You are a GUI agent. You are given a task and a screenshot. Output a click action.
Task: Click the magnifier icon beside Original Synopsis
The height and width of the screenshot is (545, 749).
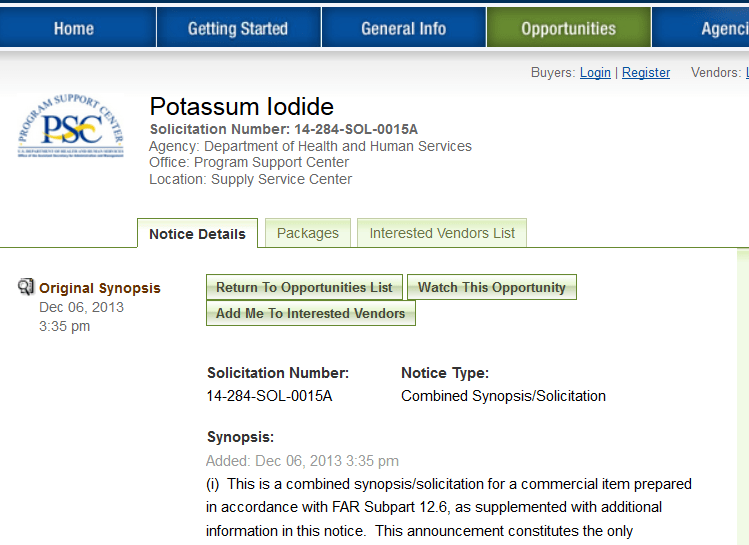(26, 288)
